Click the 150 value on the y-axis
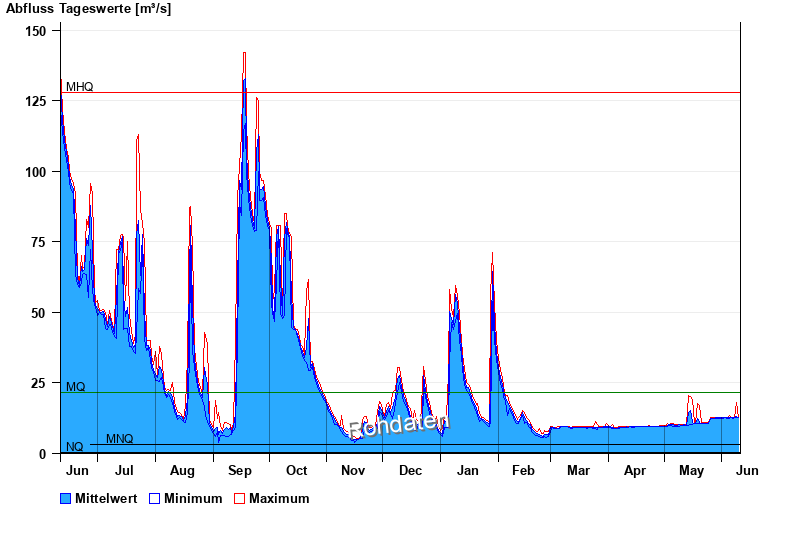This screenshot has height=550, width=800. point(36,31)
